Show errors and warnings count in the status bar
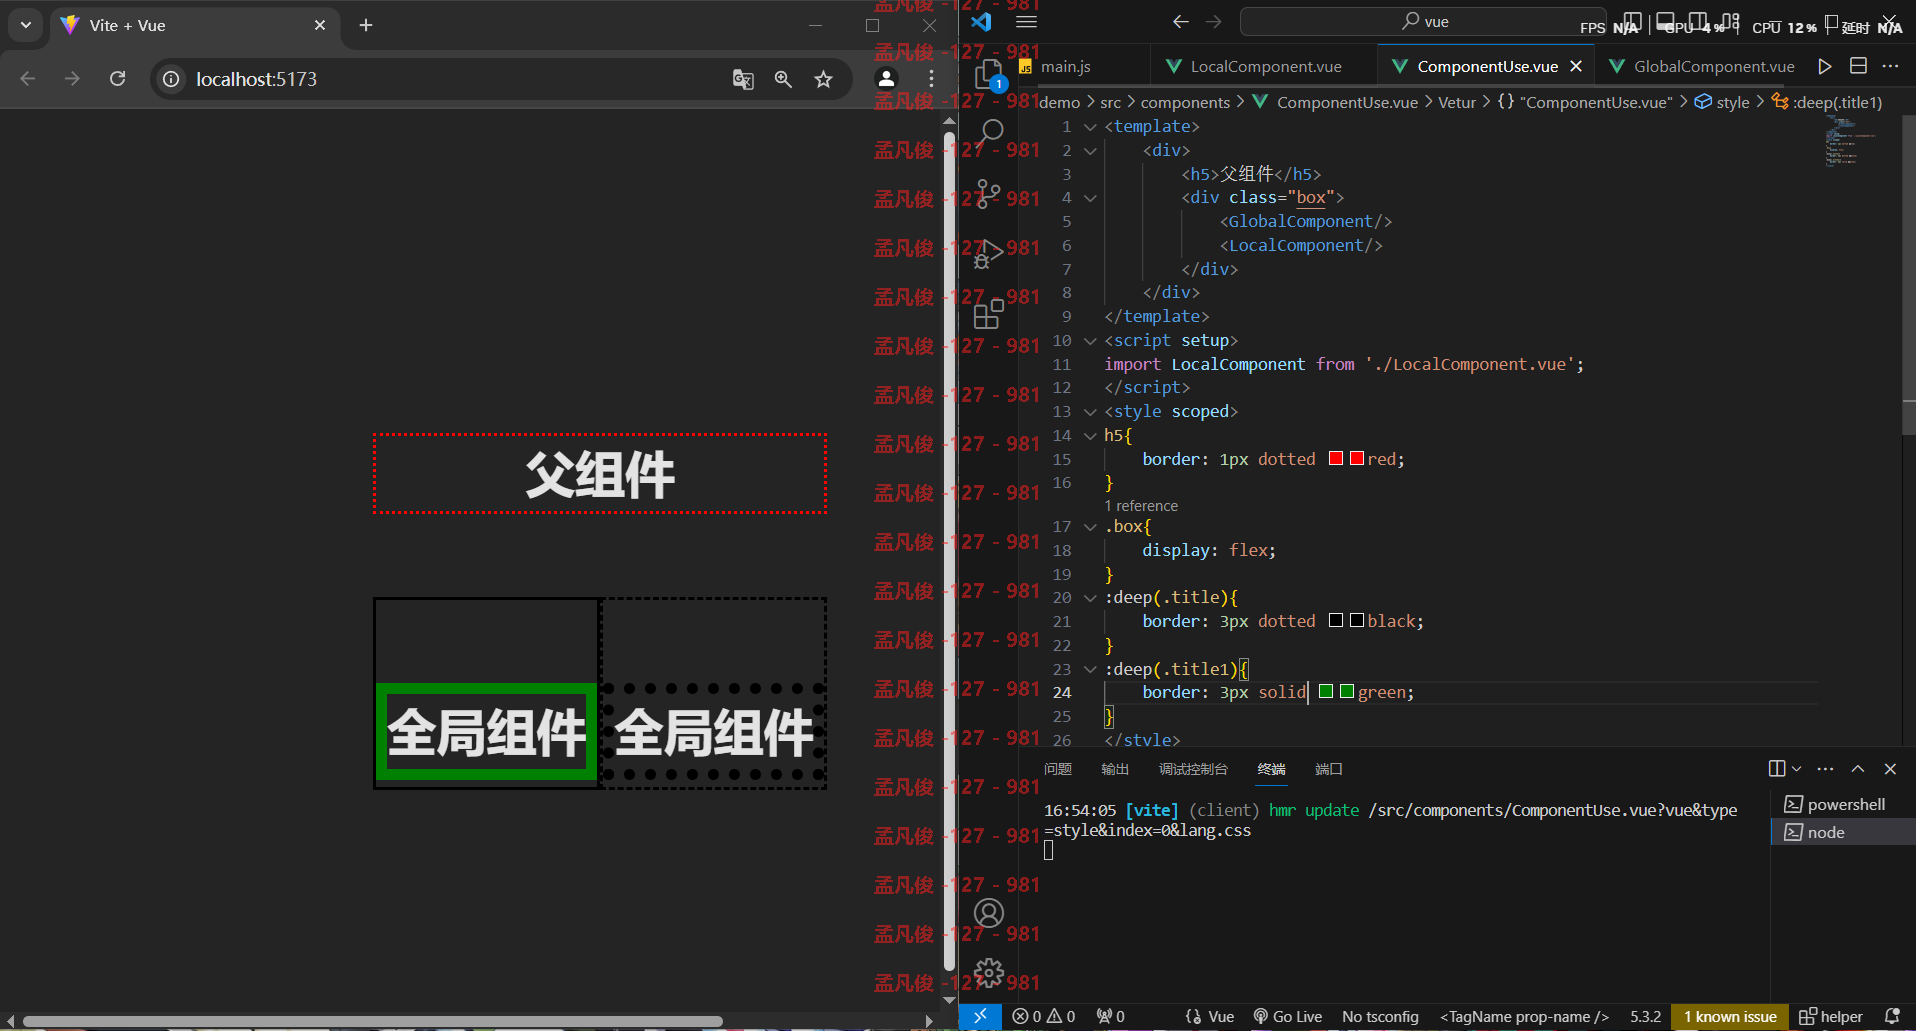The height and width of the screenshot is (1031, 1916). pos(1043,1016)
